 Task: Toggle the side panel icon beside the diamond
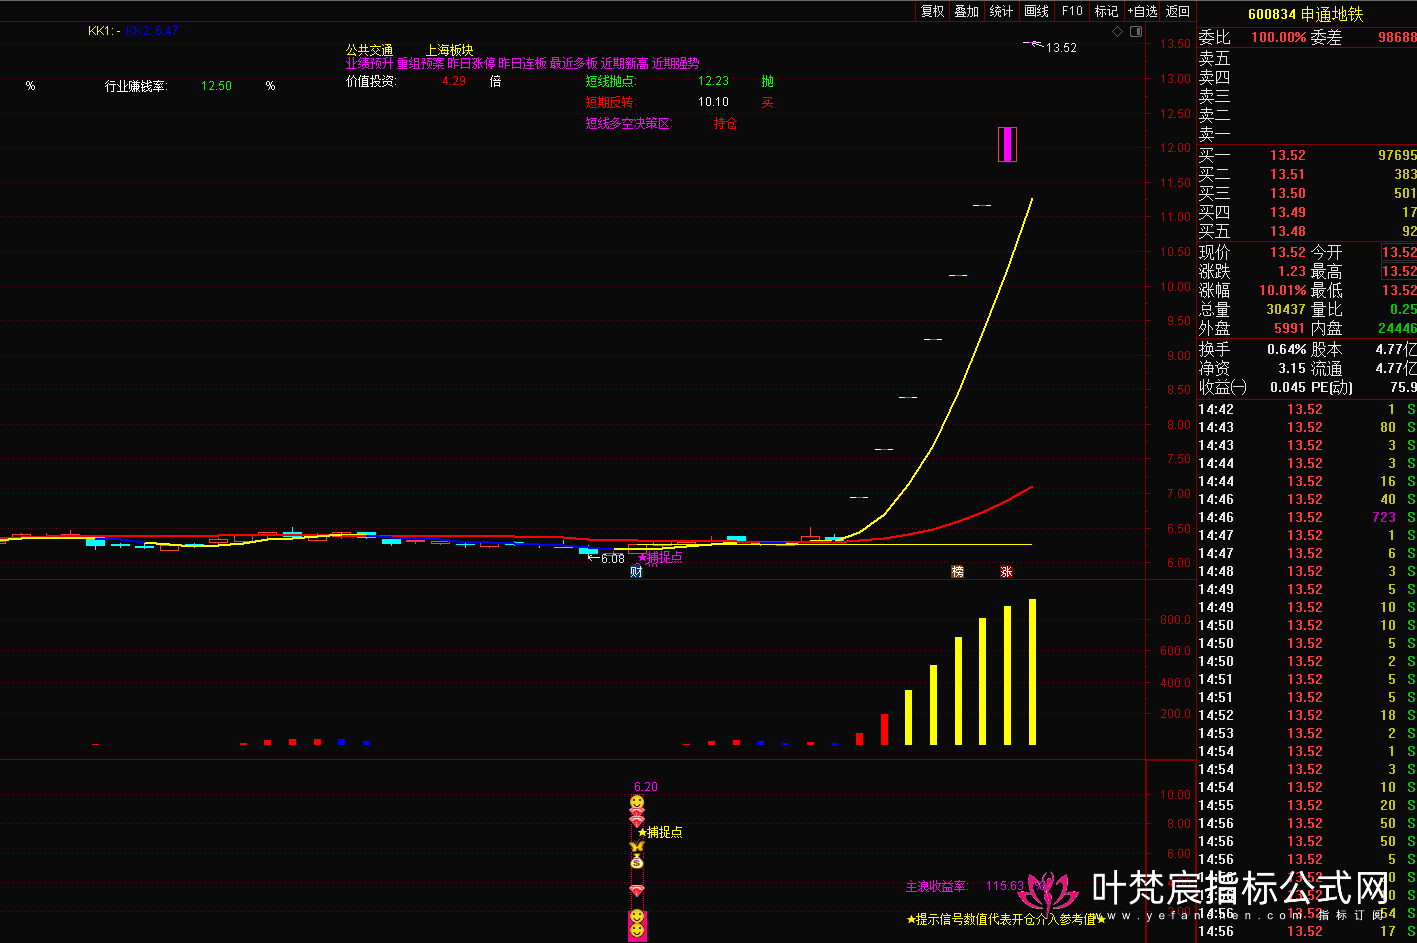tap(1136, 32)
